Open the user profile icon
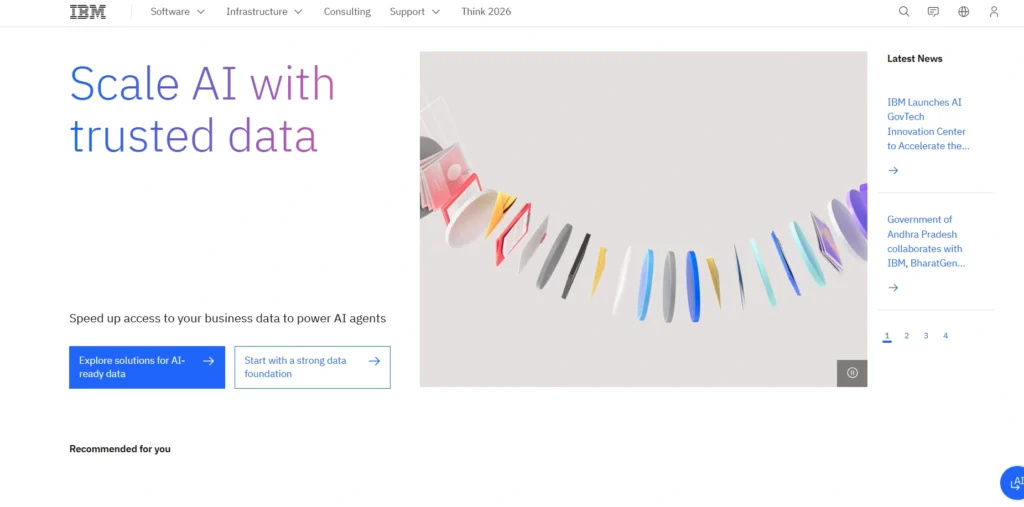 point(993,12)
